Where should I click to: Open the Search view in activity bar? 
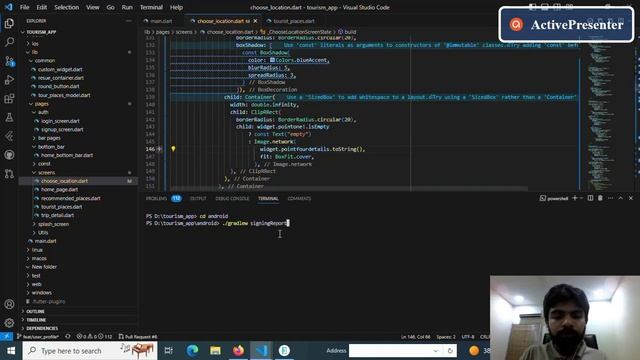pos(9,42)
